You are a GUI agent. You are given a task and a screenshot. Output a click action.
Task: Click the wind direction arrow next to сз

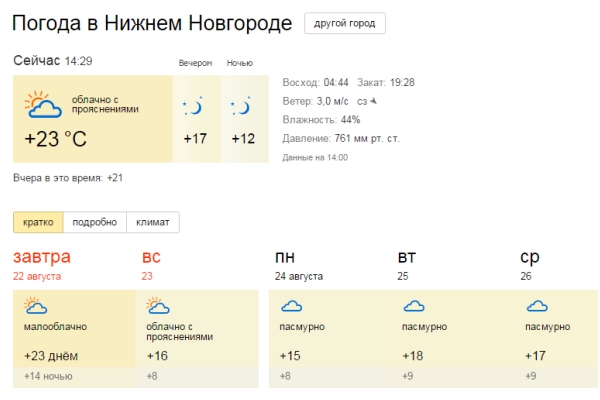tap(374, 101)
